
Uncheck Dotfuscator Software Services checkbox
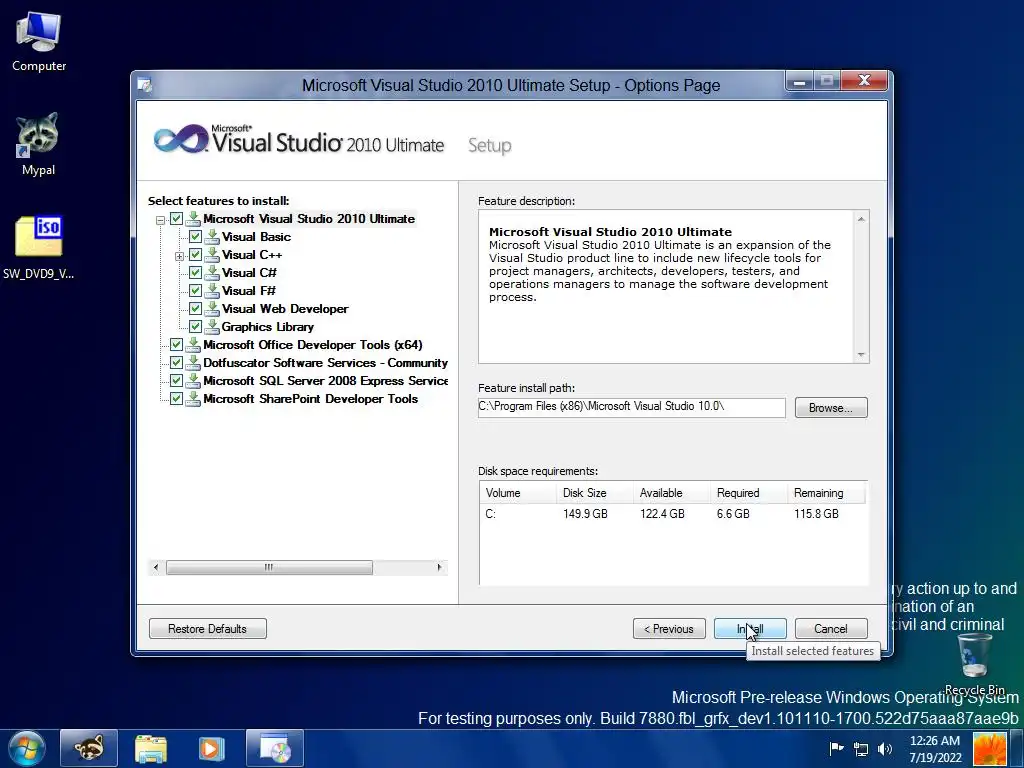click(176, 362)
